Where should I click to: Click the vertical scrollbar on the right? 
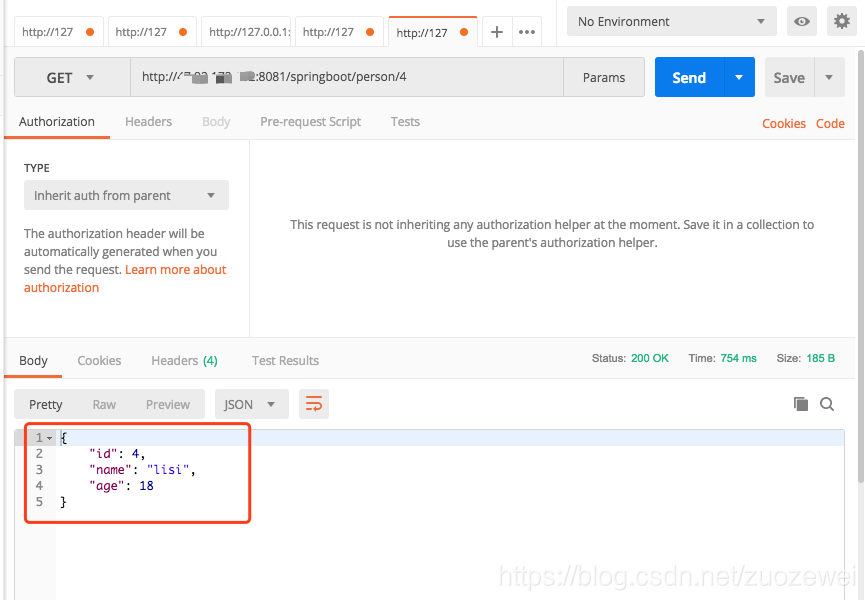tap(861, 267)
